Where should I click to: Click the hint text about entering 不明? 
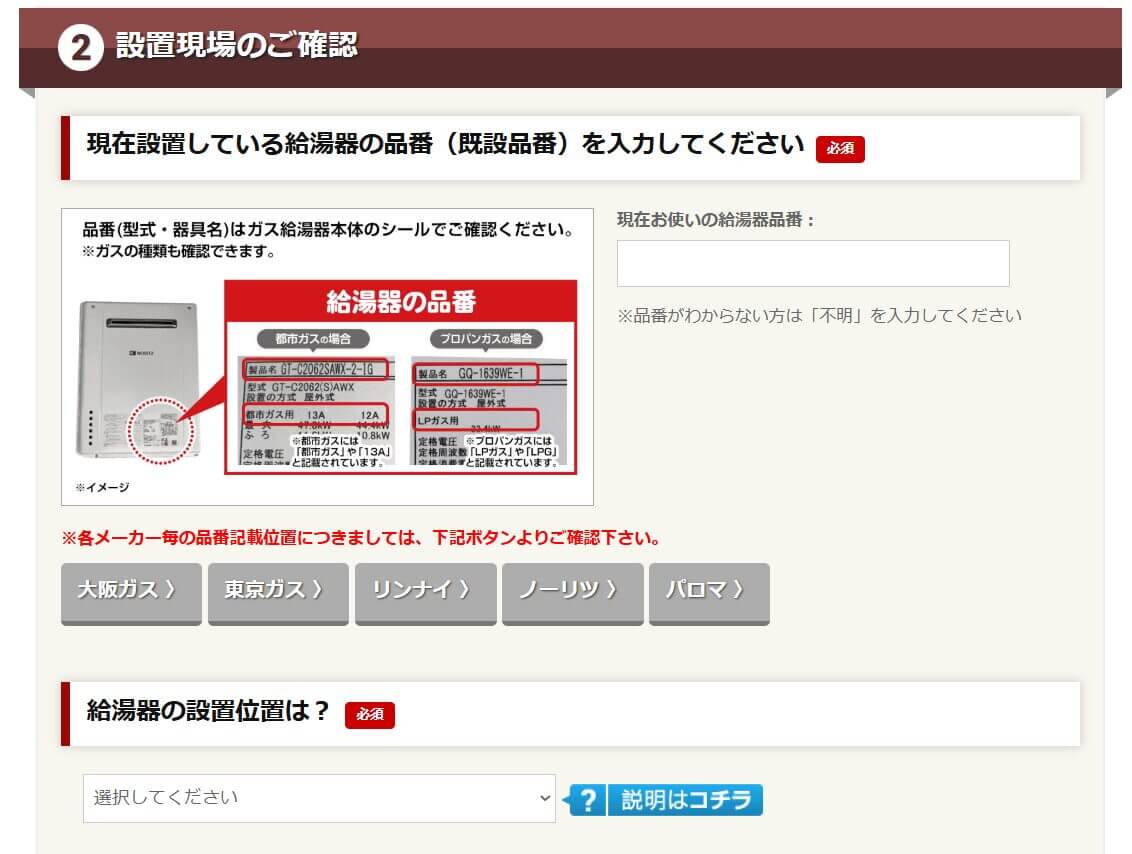click(819, 315)
